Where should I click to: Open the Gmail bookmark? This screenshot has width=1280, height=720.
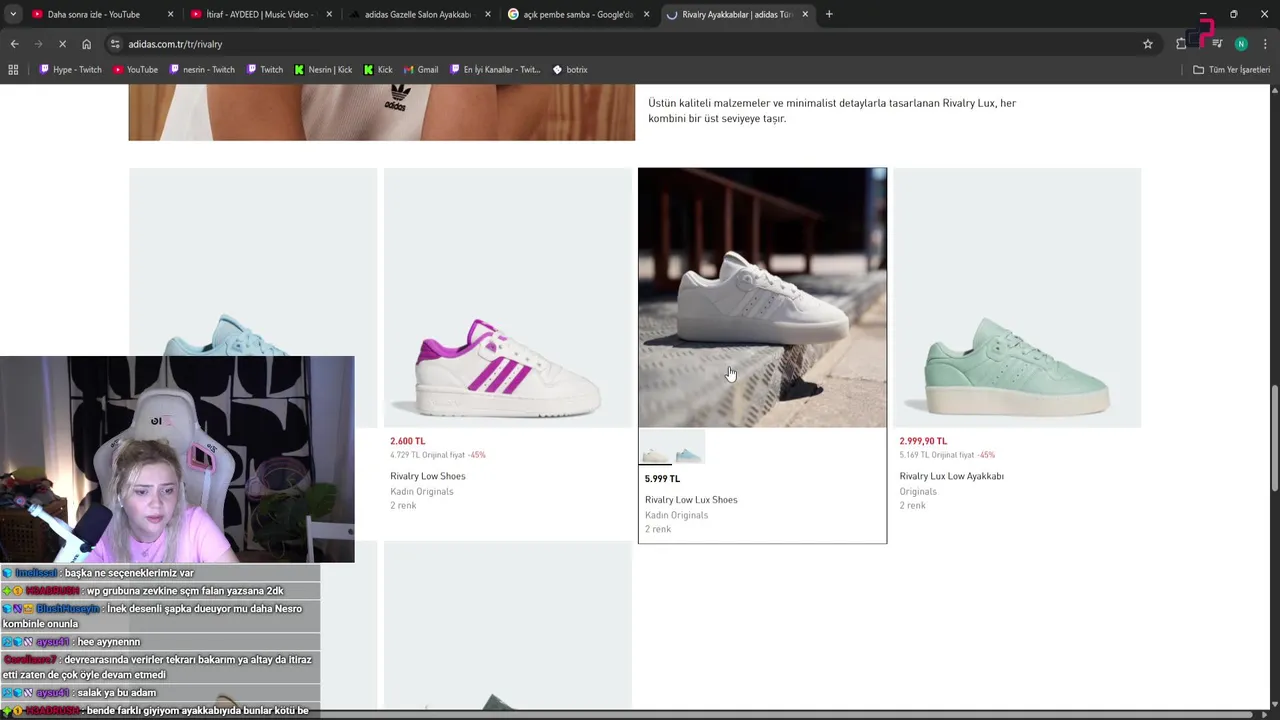tap(421, 70)
